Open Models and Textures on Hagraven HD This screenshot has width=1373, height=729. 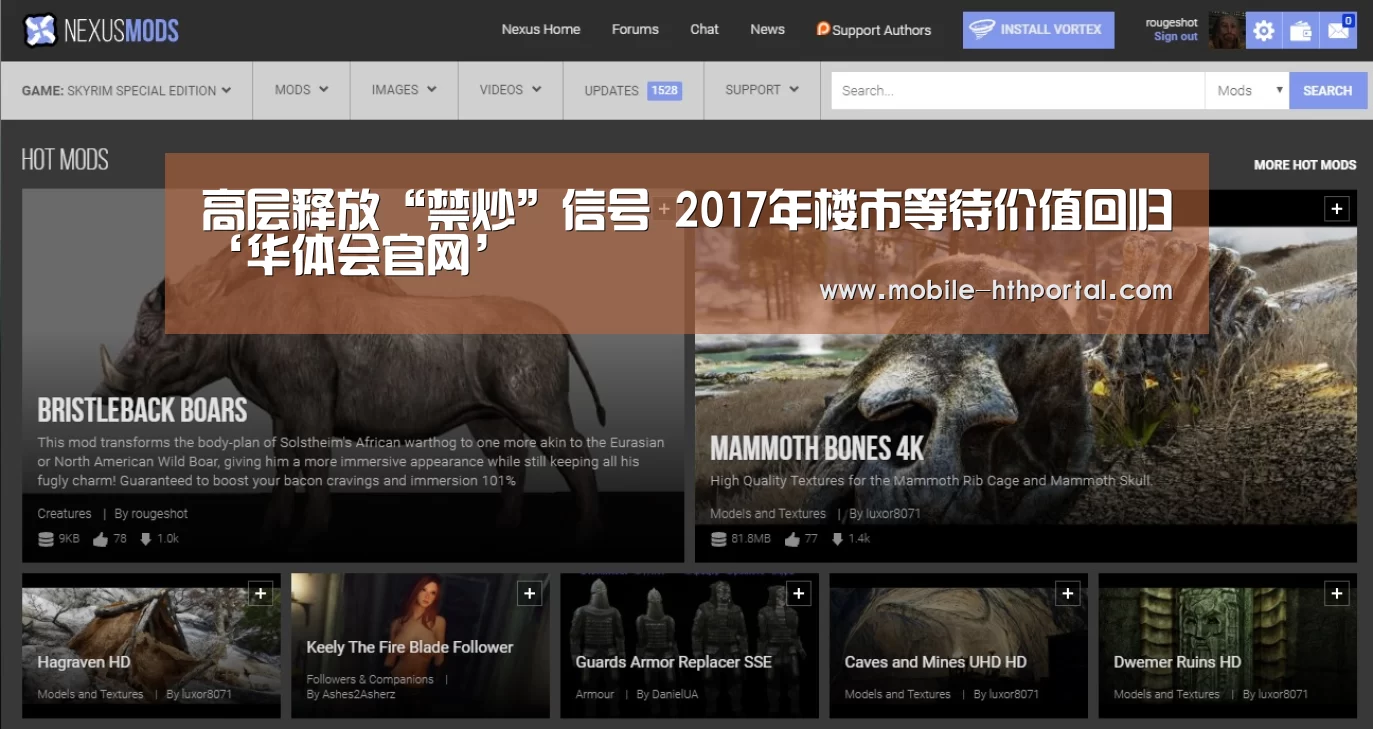90,694
